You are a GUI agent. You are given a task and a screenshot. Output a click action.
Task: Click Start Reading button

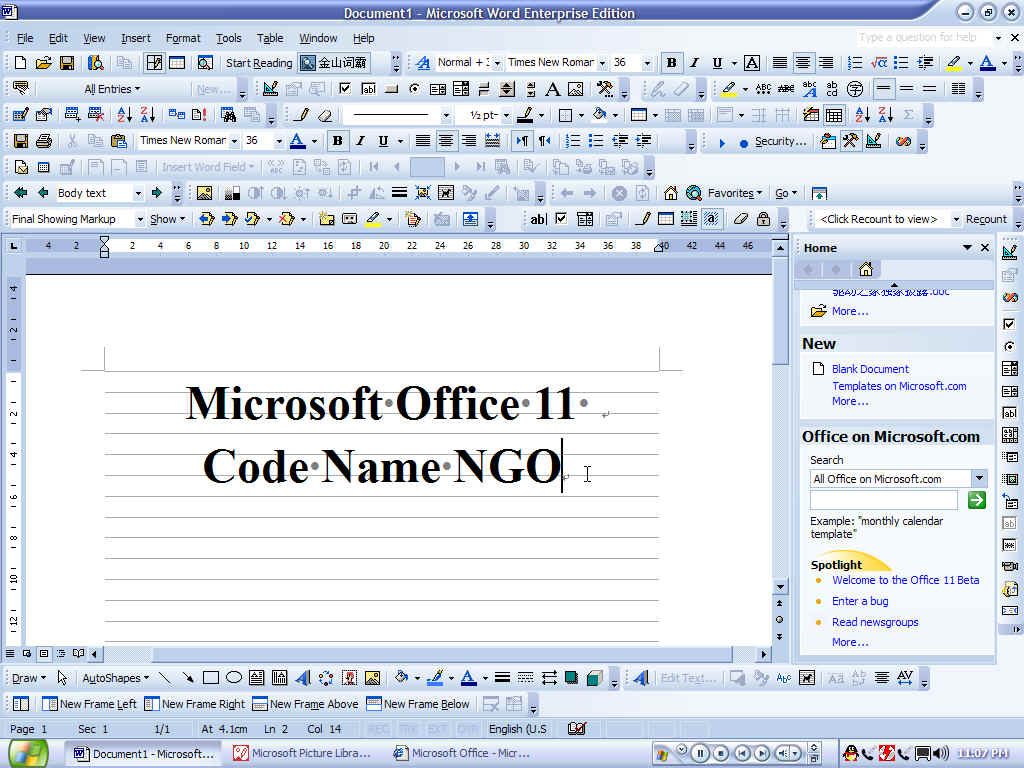[259, 63]
